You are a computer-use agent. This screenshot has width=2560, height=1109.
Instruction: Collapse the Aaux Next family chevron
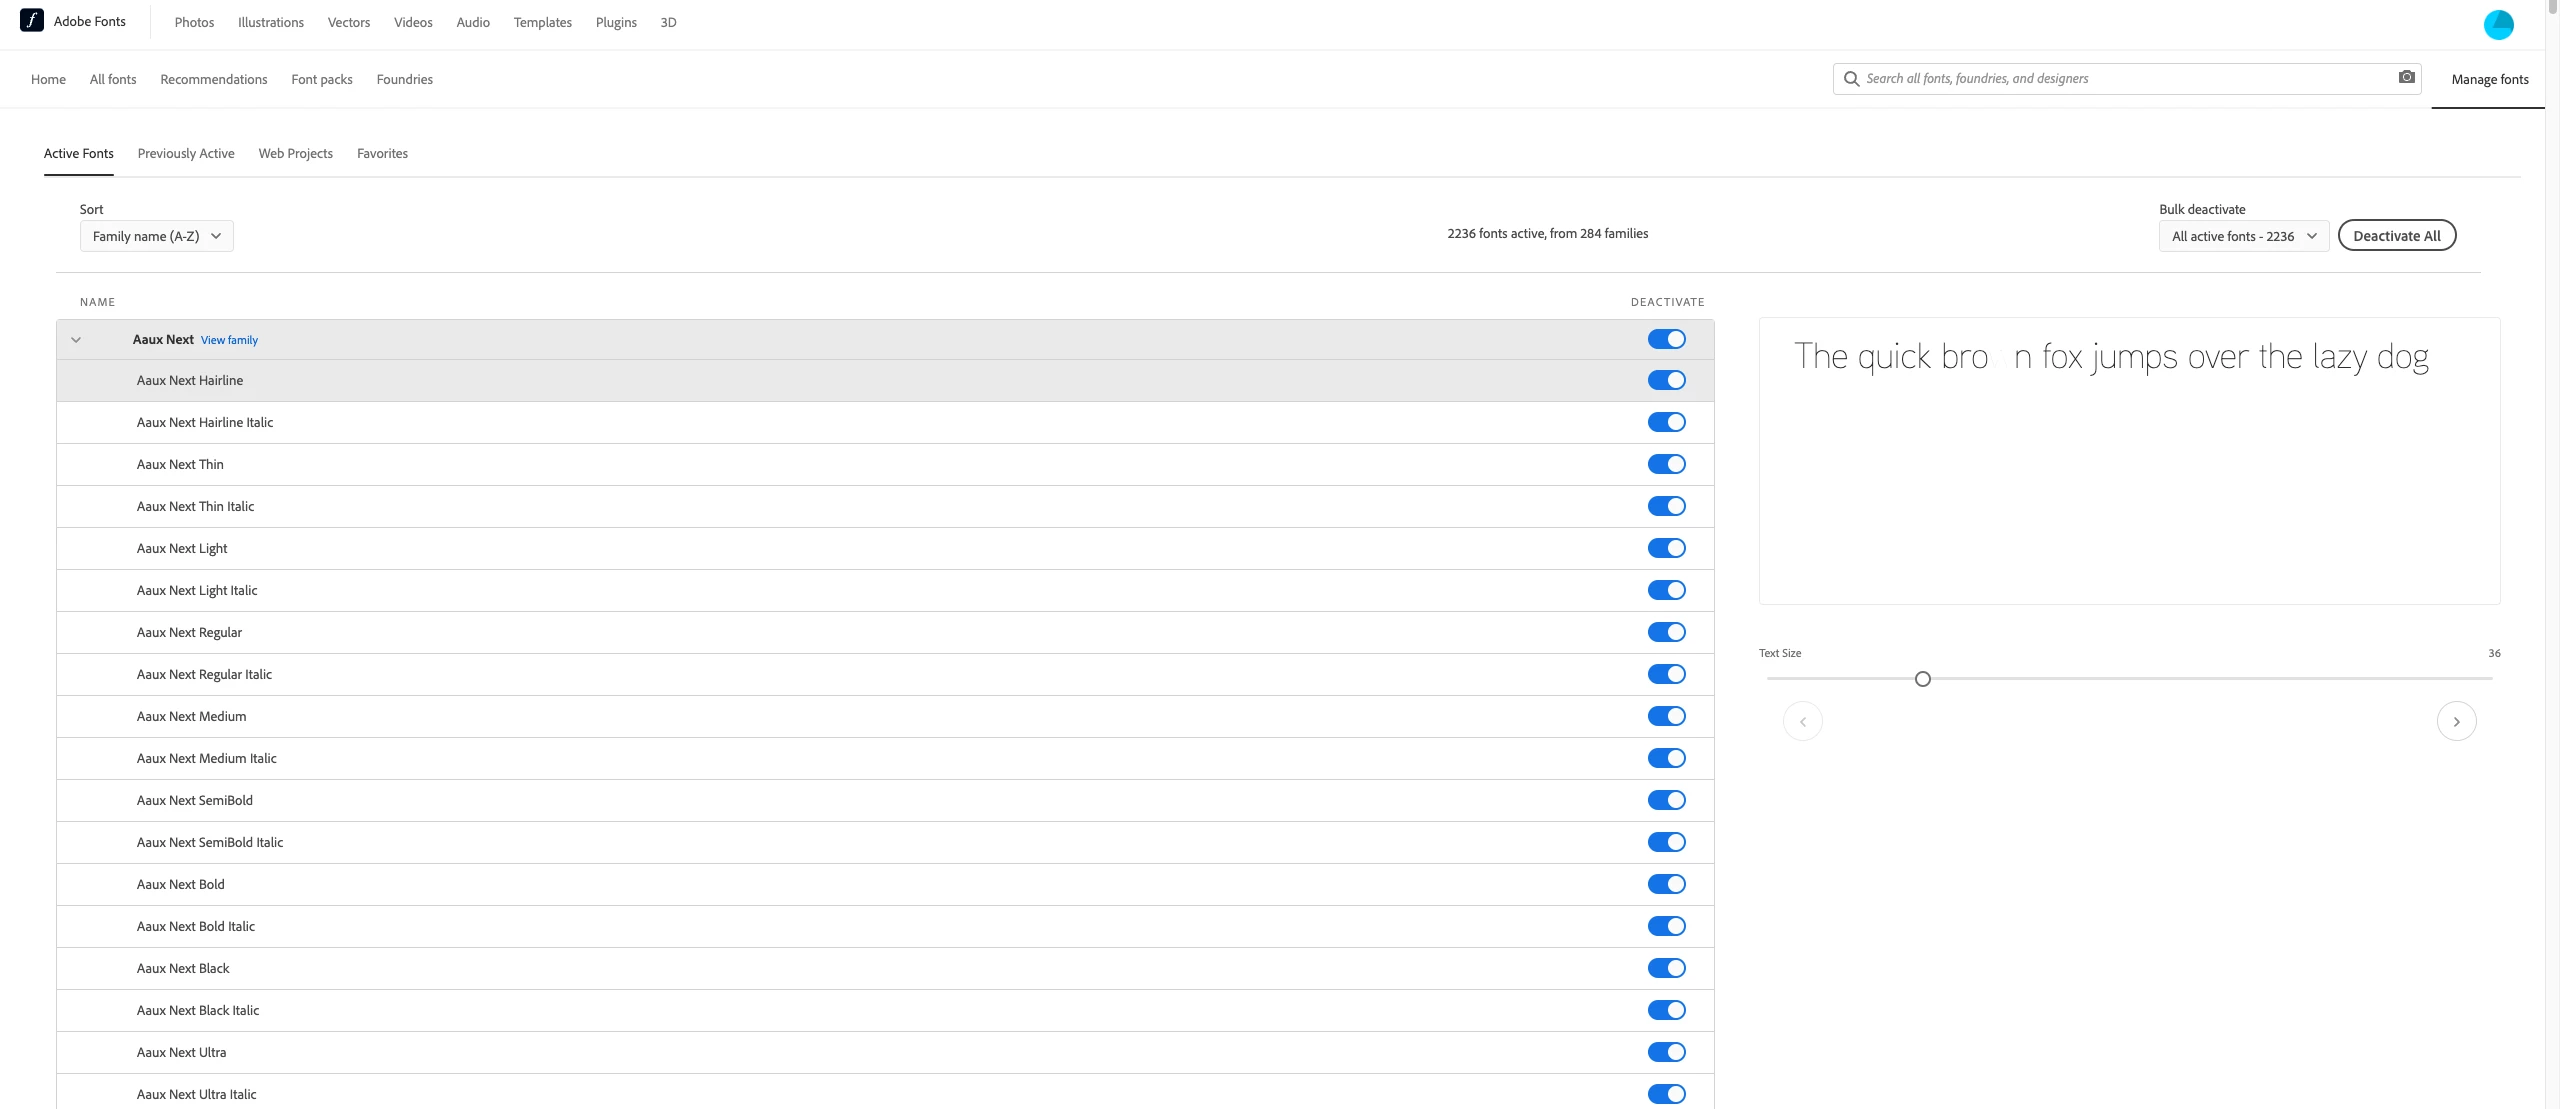76,340
